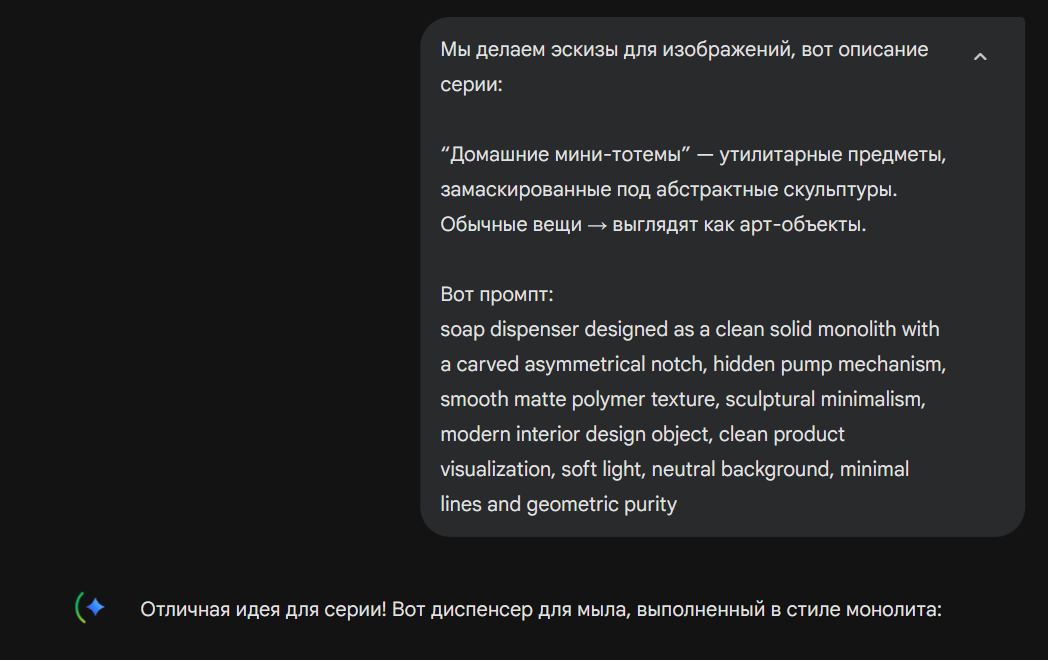This screenshot has width=1048, height=660.
Task: Click the line starting with "visualization, soft light"
Action: tap(674, 469)
